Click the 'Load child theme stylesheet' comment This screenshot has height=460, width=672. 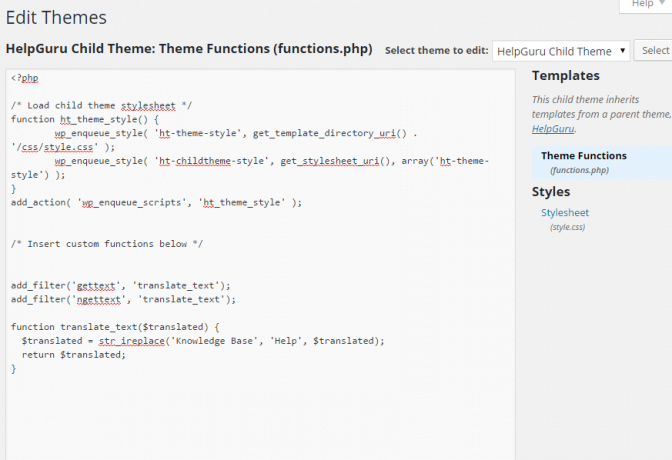102,105
